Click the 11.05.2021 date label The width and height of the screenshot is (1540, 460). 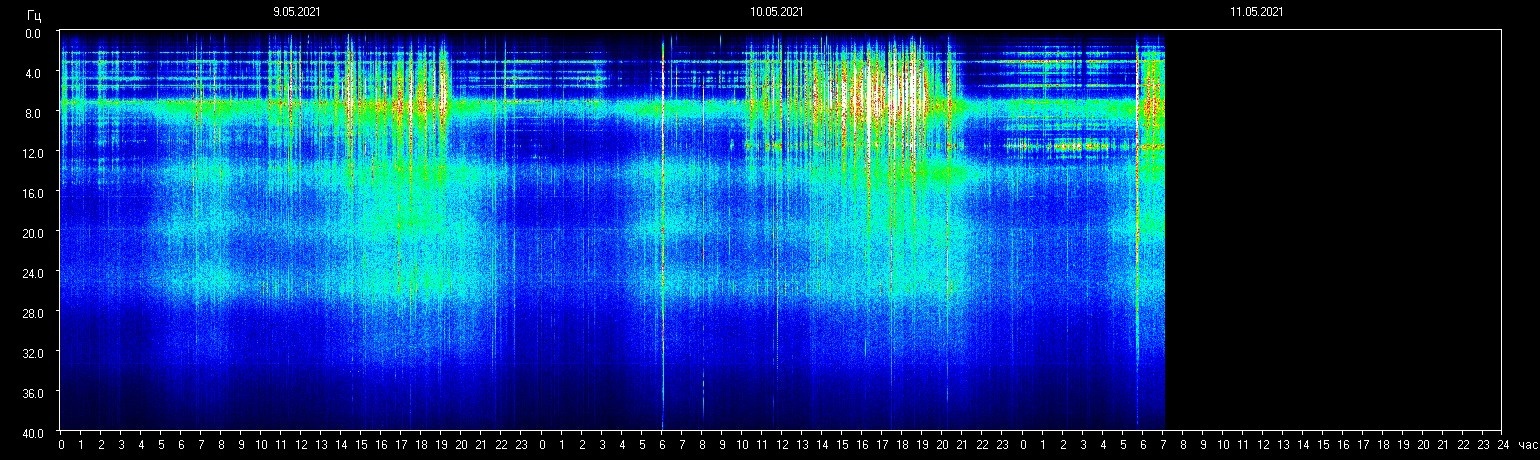(x=1256, y=12)
